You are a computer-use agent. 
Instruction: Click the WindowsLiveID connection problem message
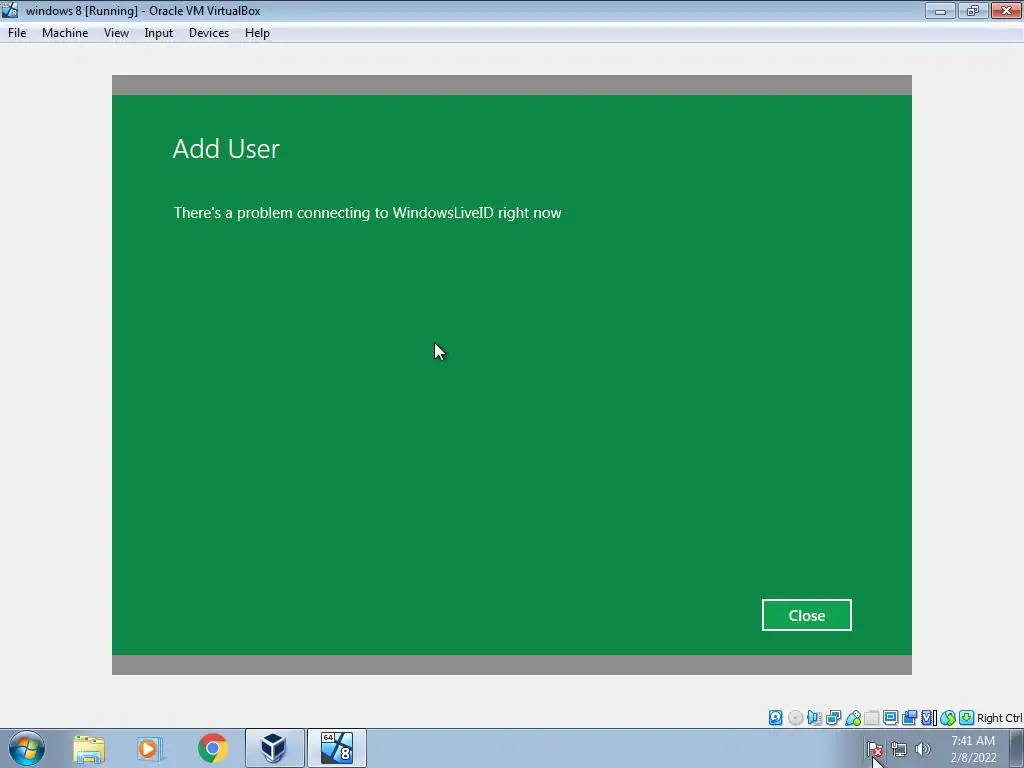368,213
